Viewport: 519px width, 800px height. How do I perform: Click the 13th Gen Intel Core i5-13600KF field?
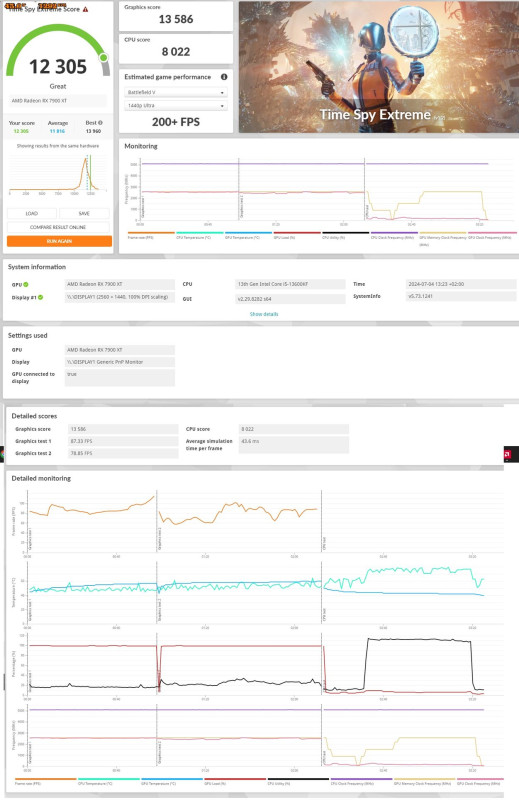click(x=290, y=284)
